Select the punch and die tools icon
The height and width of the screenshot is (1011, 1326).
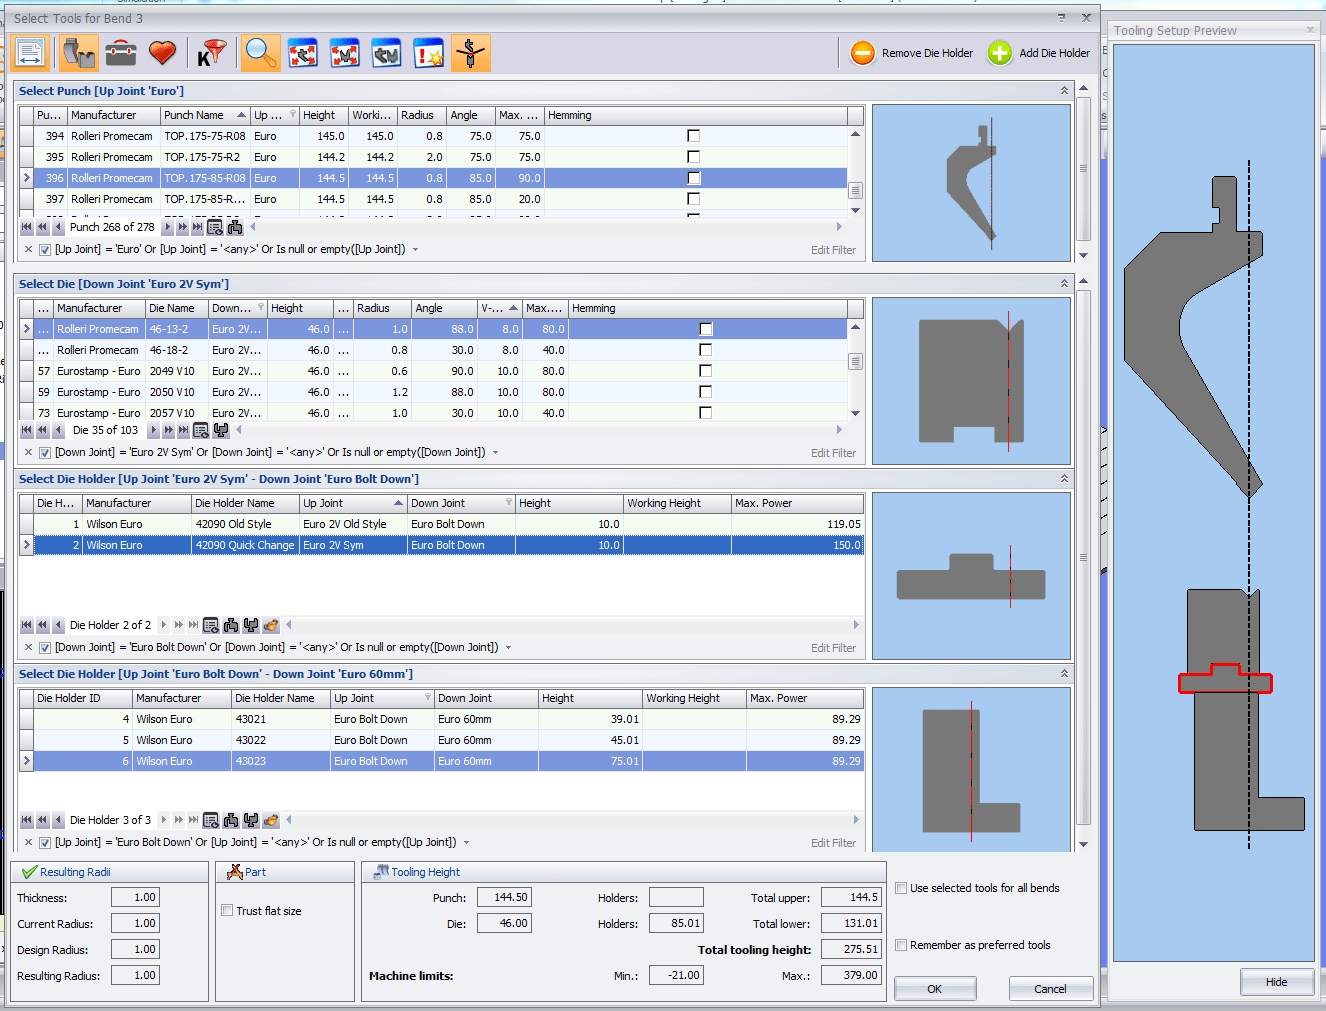click(x=79, y=52)
